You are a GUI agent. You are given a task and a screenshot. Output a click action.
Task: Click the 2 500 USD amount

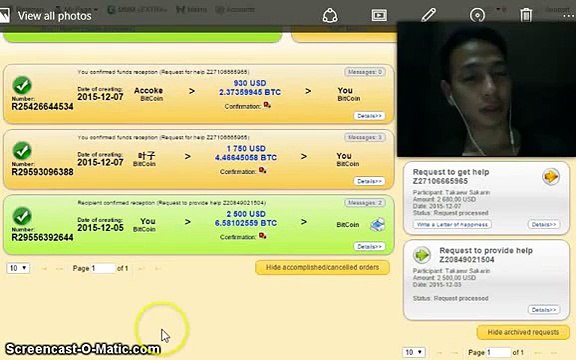click(x=246, y=214)
